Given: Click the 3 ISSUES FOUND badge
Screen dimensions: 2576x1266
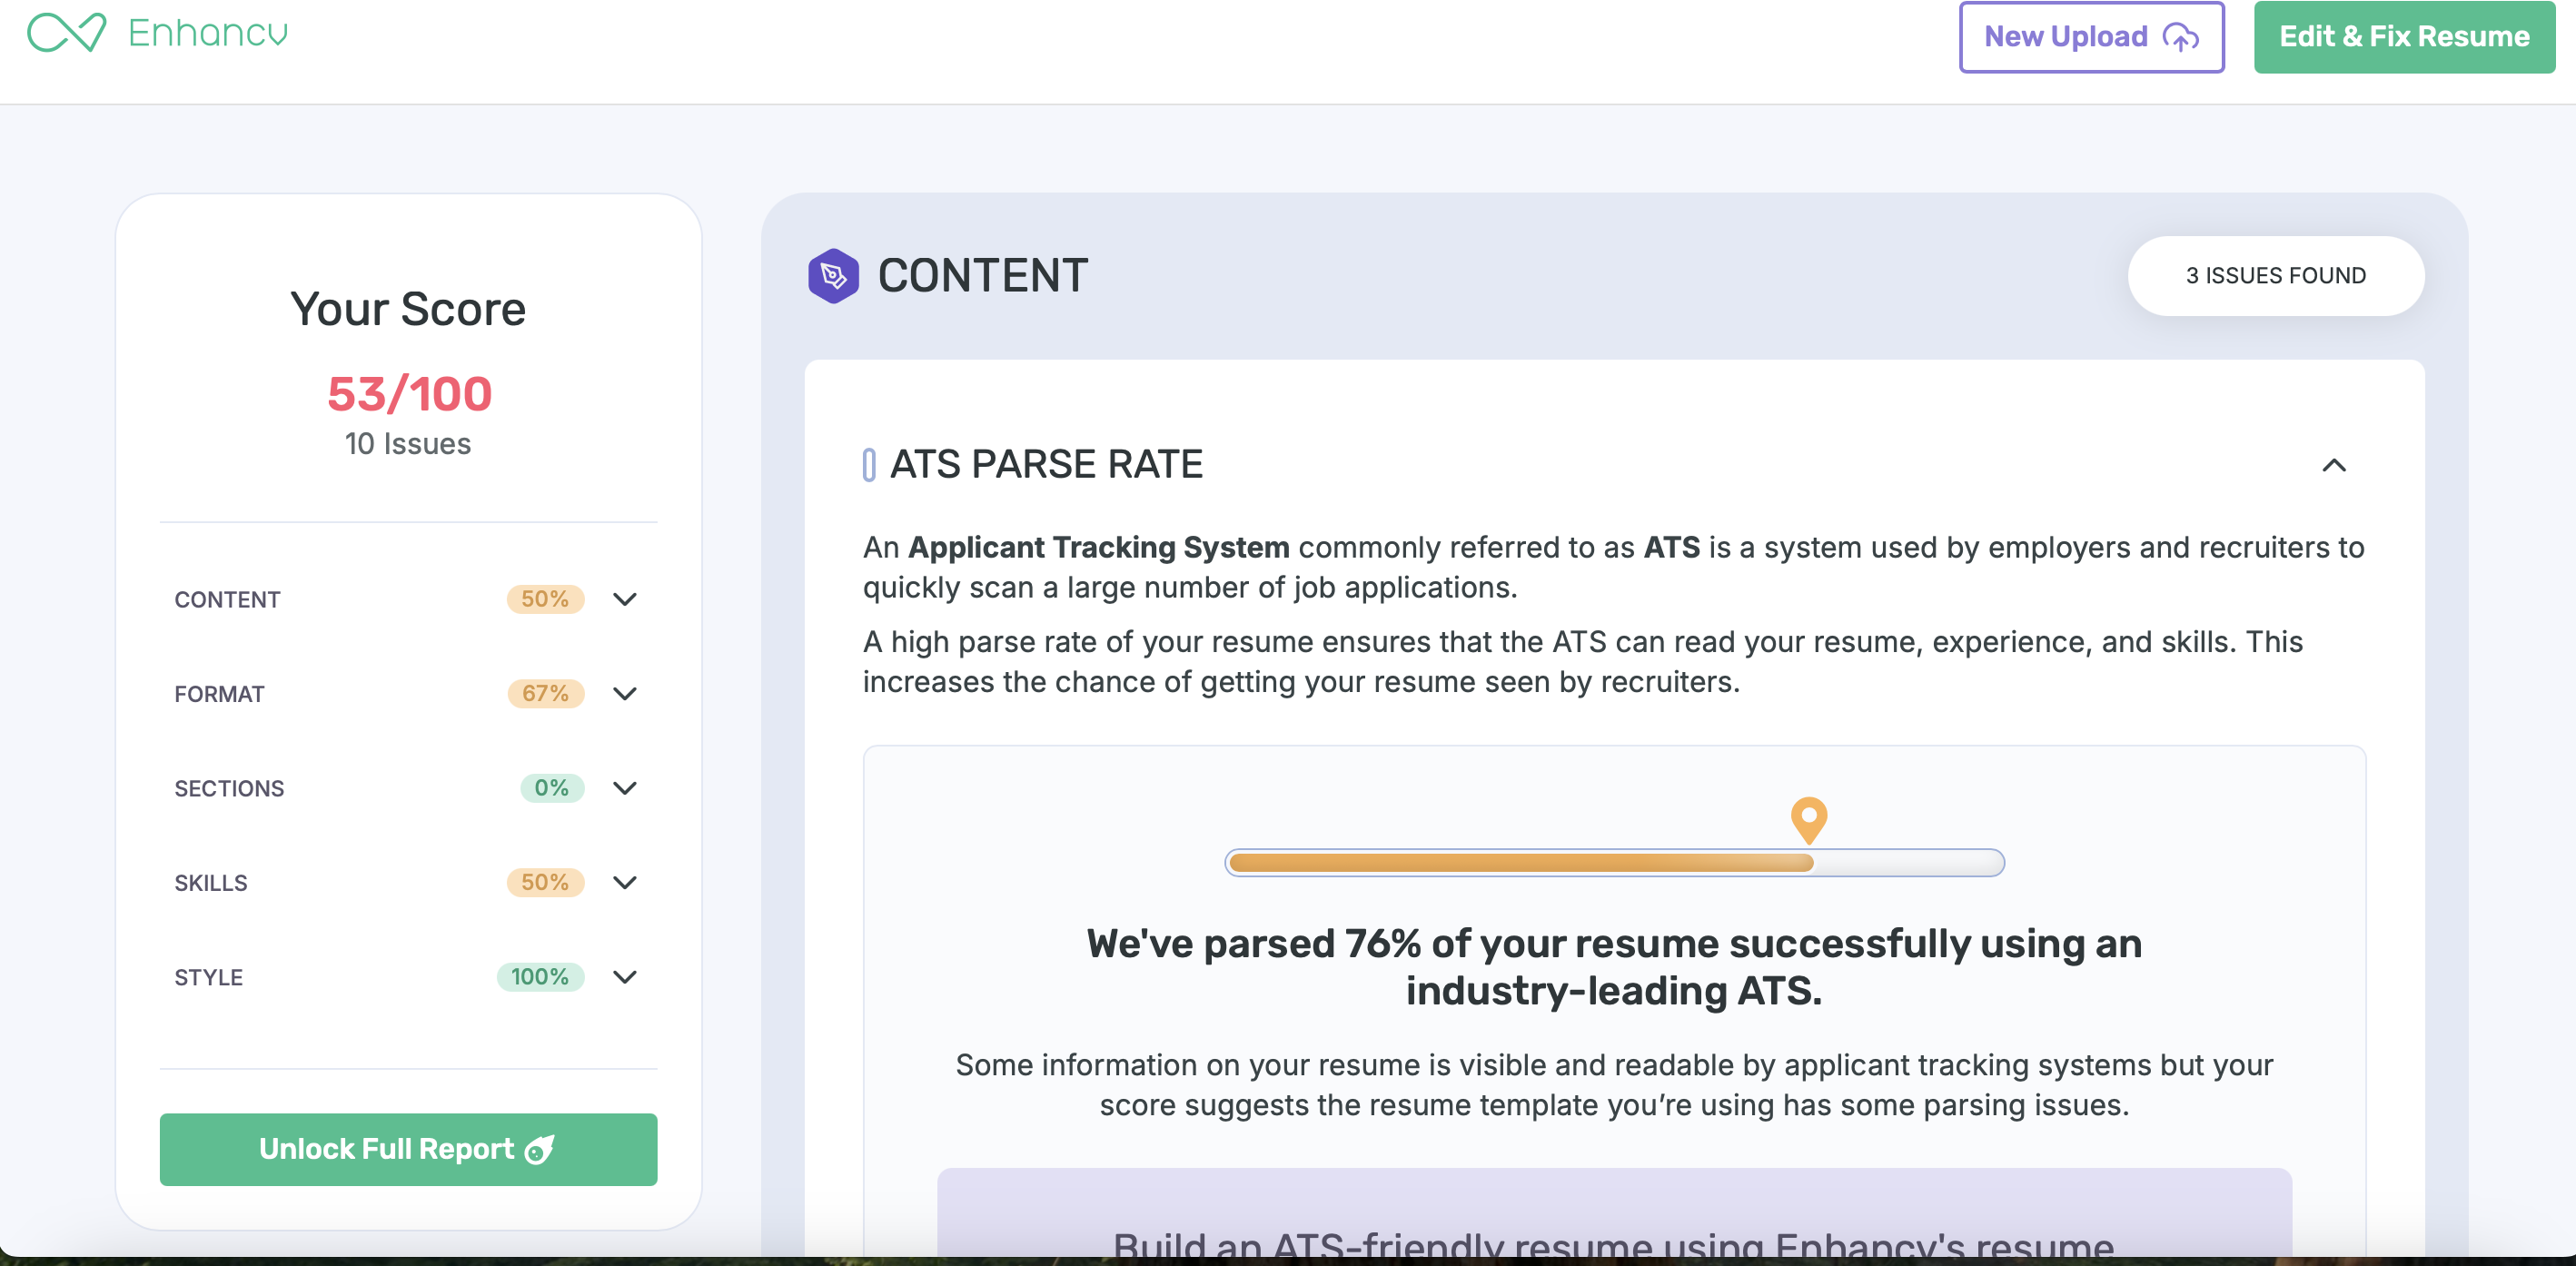Looking at the screenshot, I should (2275, 276).
